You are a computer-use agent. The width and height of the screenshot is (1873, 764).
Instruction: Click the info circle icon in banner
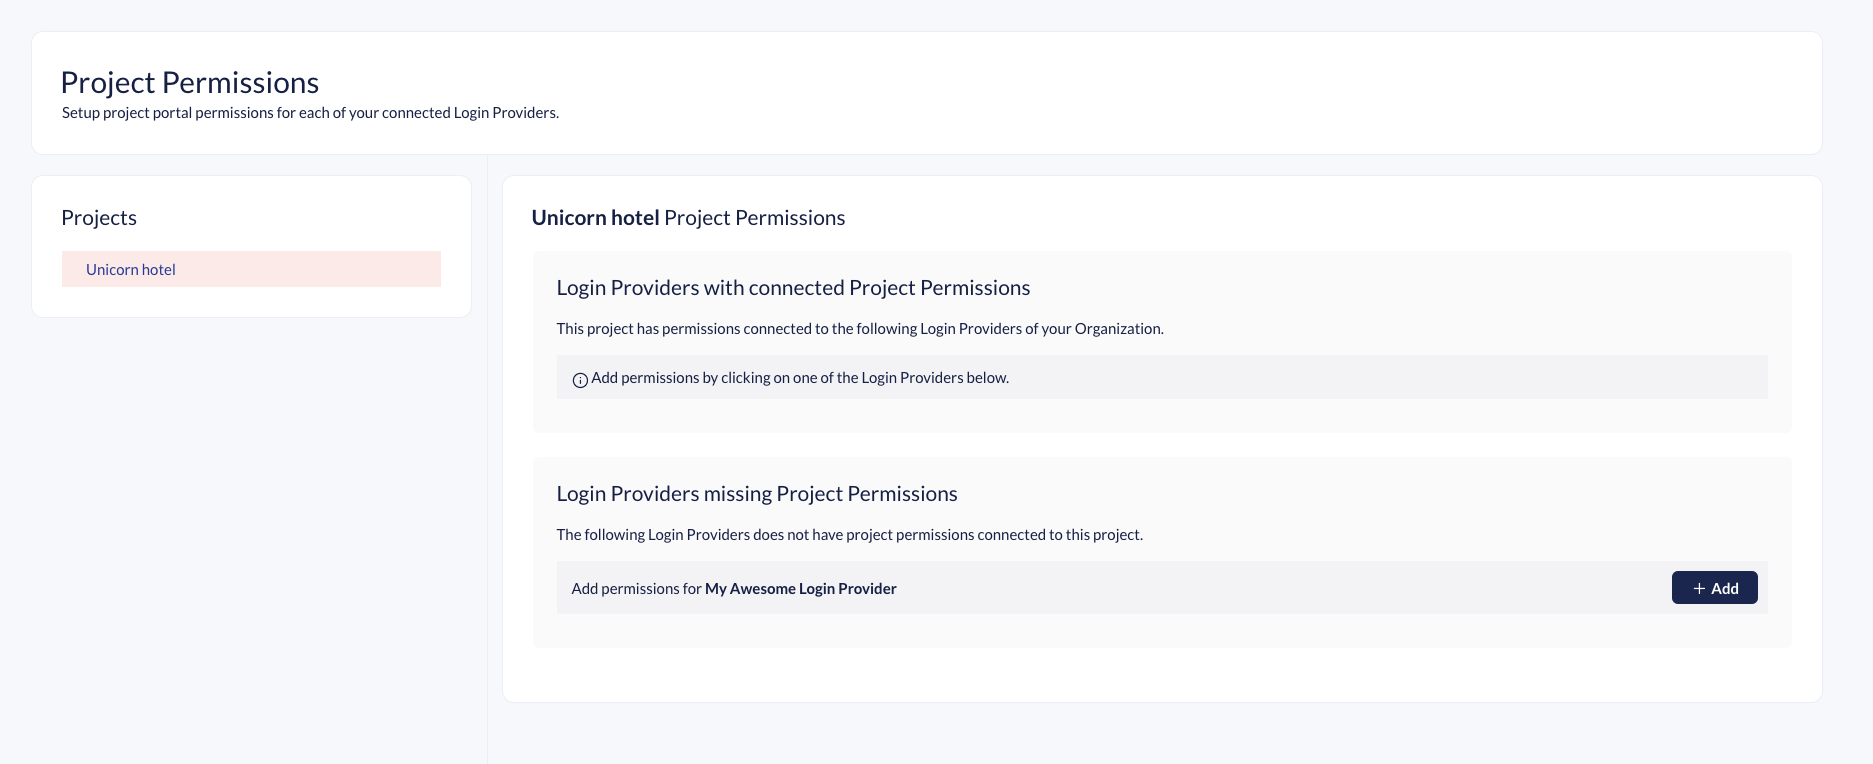tap(579, 380)
